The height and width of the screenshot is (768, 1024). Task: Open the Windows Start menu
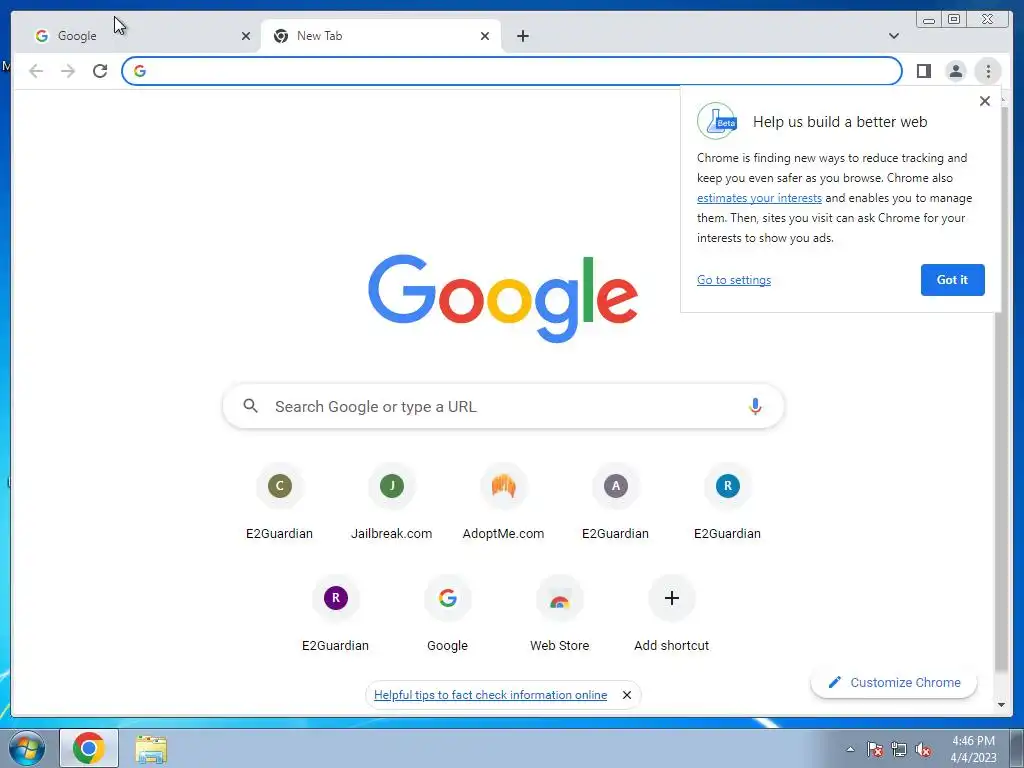click(x=27, y=748)
